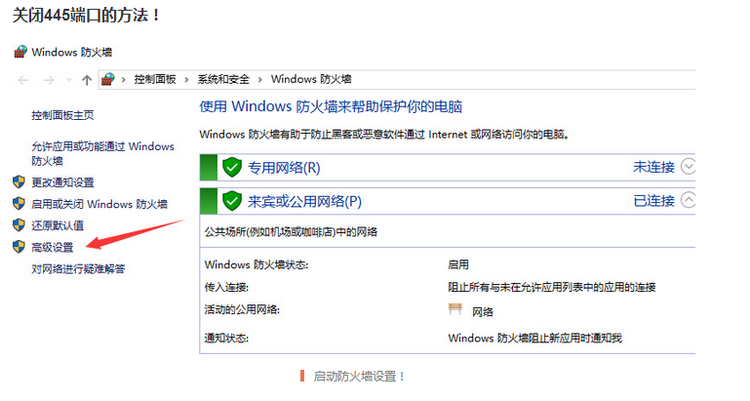Click the 网络 bench icon under active networks
750x401 pixels.
(456, 310)
